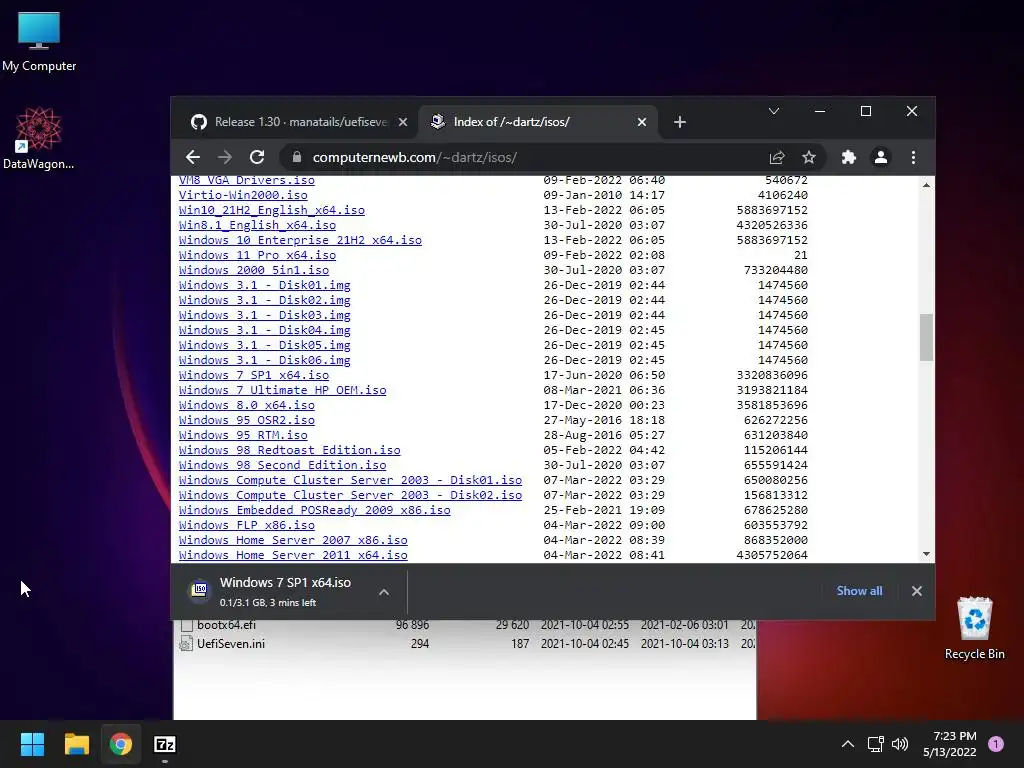1024x768 pixels.
Task: Show all downloads
Action: (x=859, y=590)
